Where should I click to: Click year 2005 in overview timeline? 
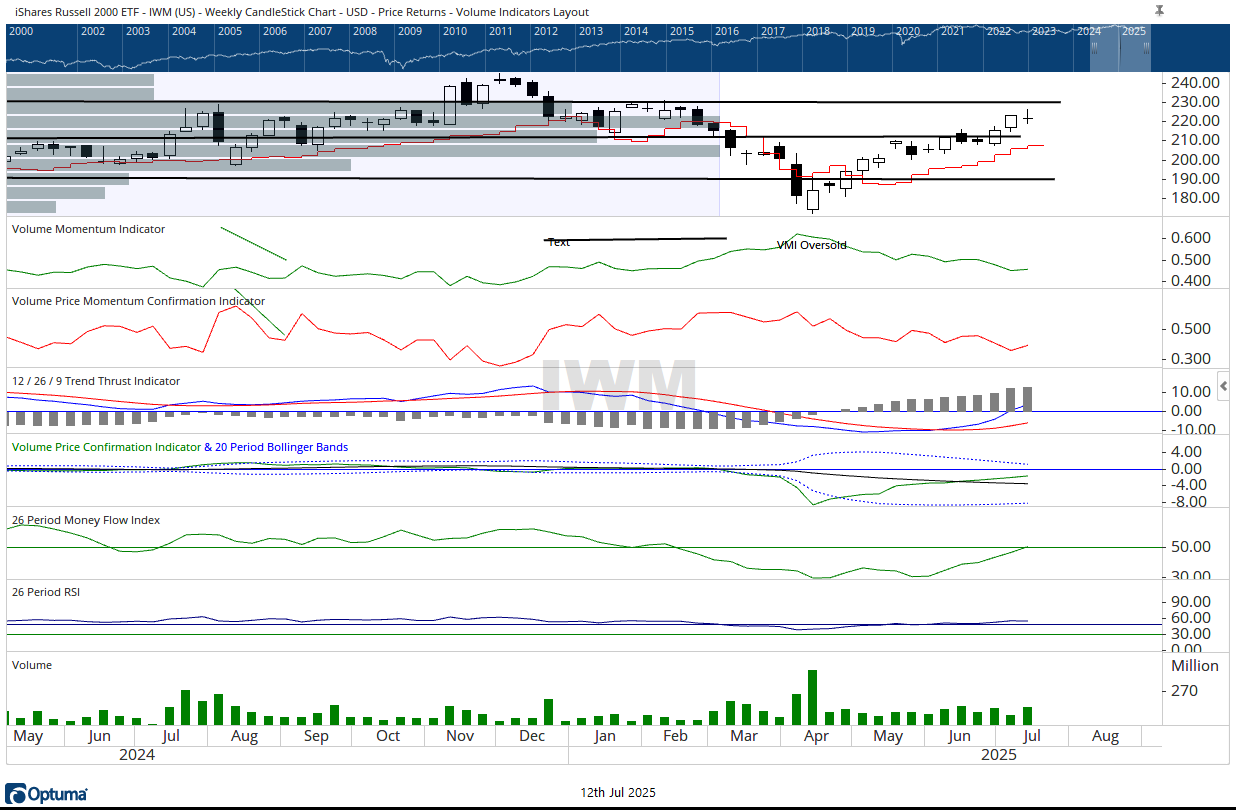click(x=229, y=31)
